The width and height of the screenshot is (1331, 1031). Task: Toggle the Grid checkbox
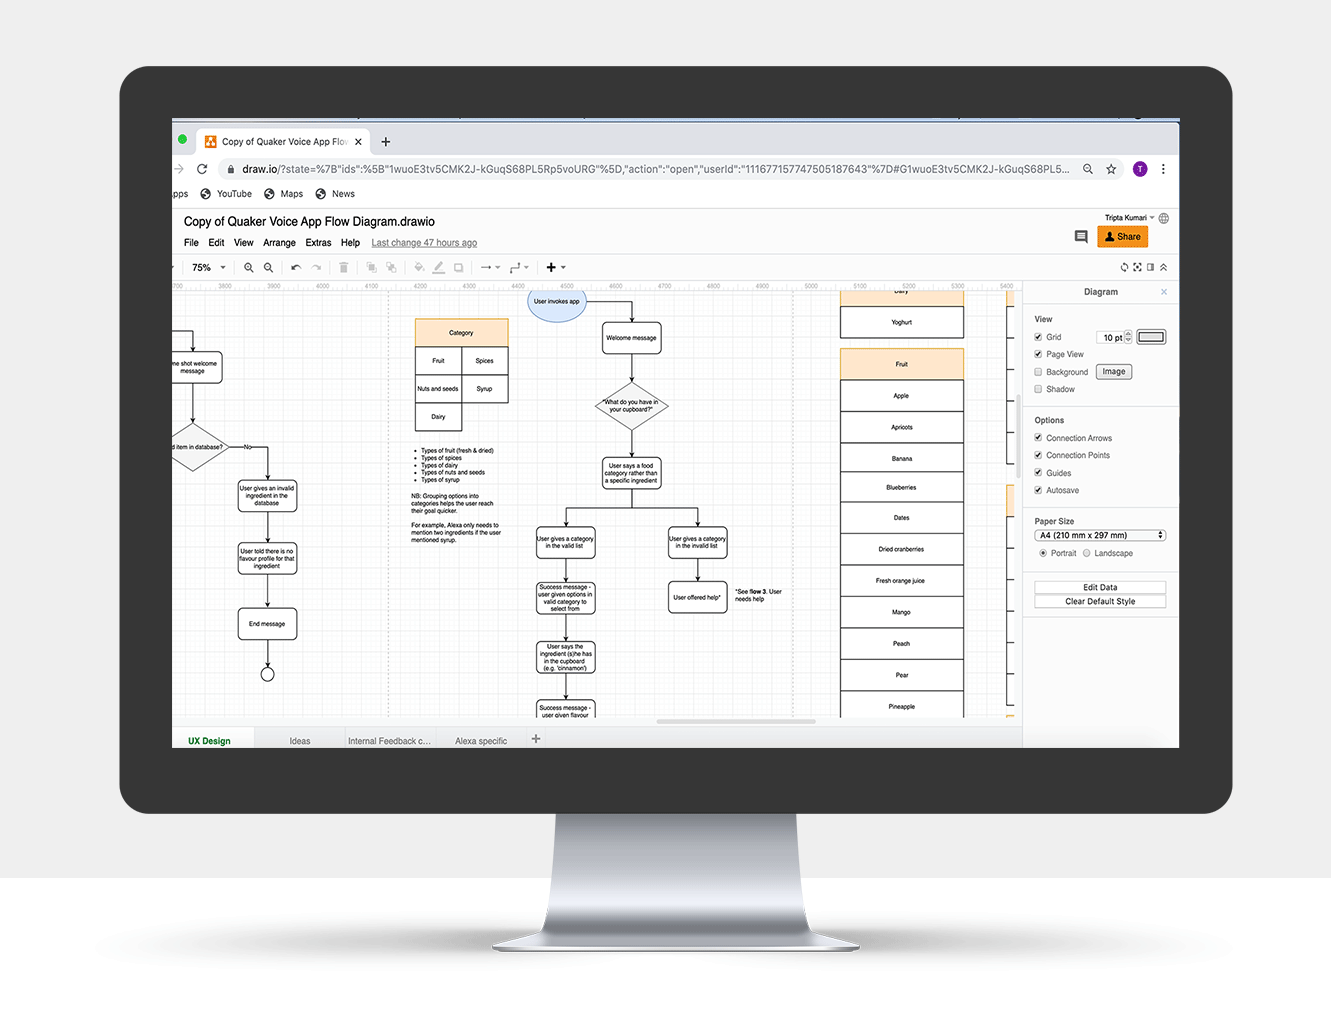pyautogui.click(x=1038, y=337)
